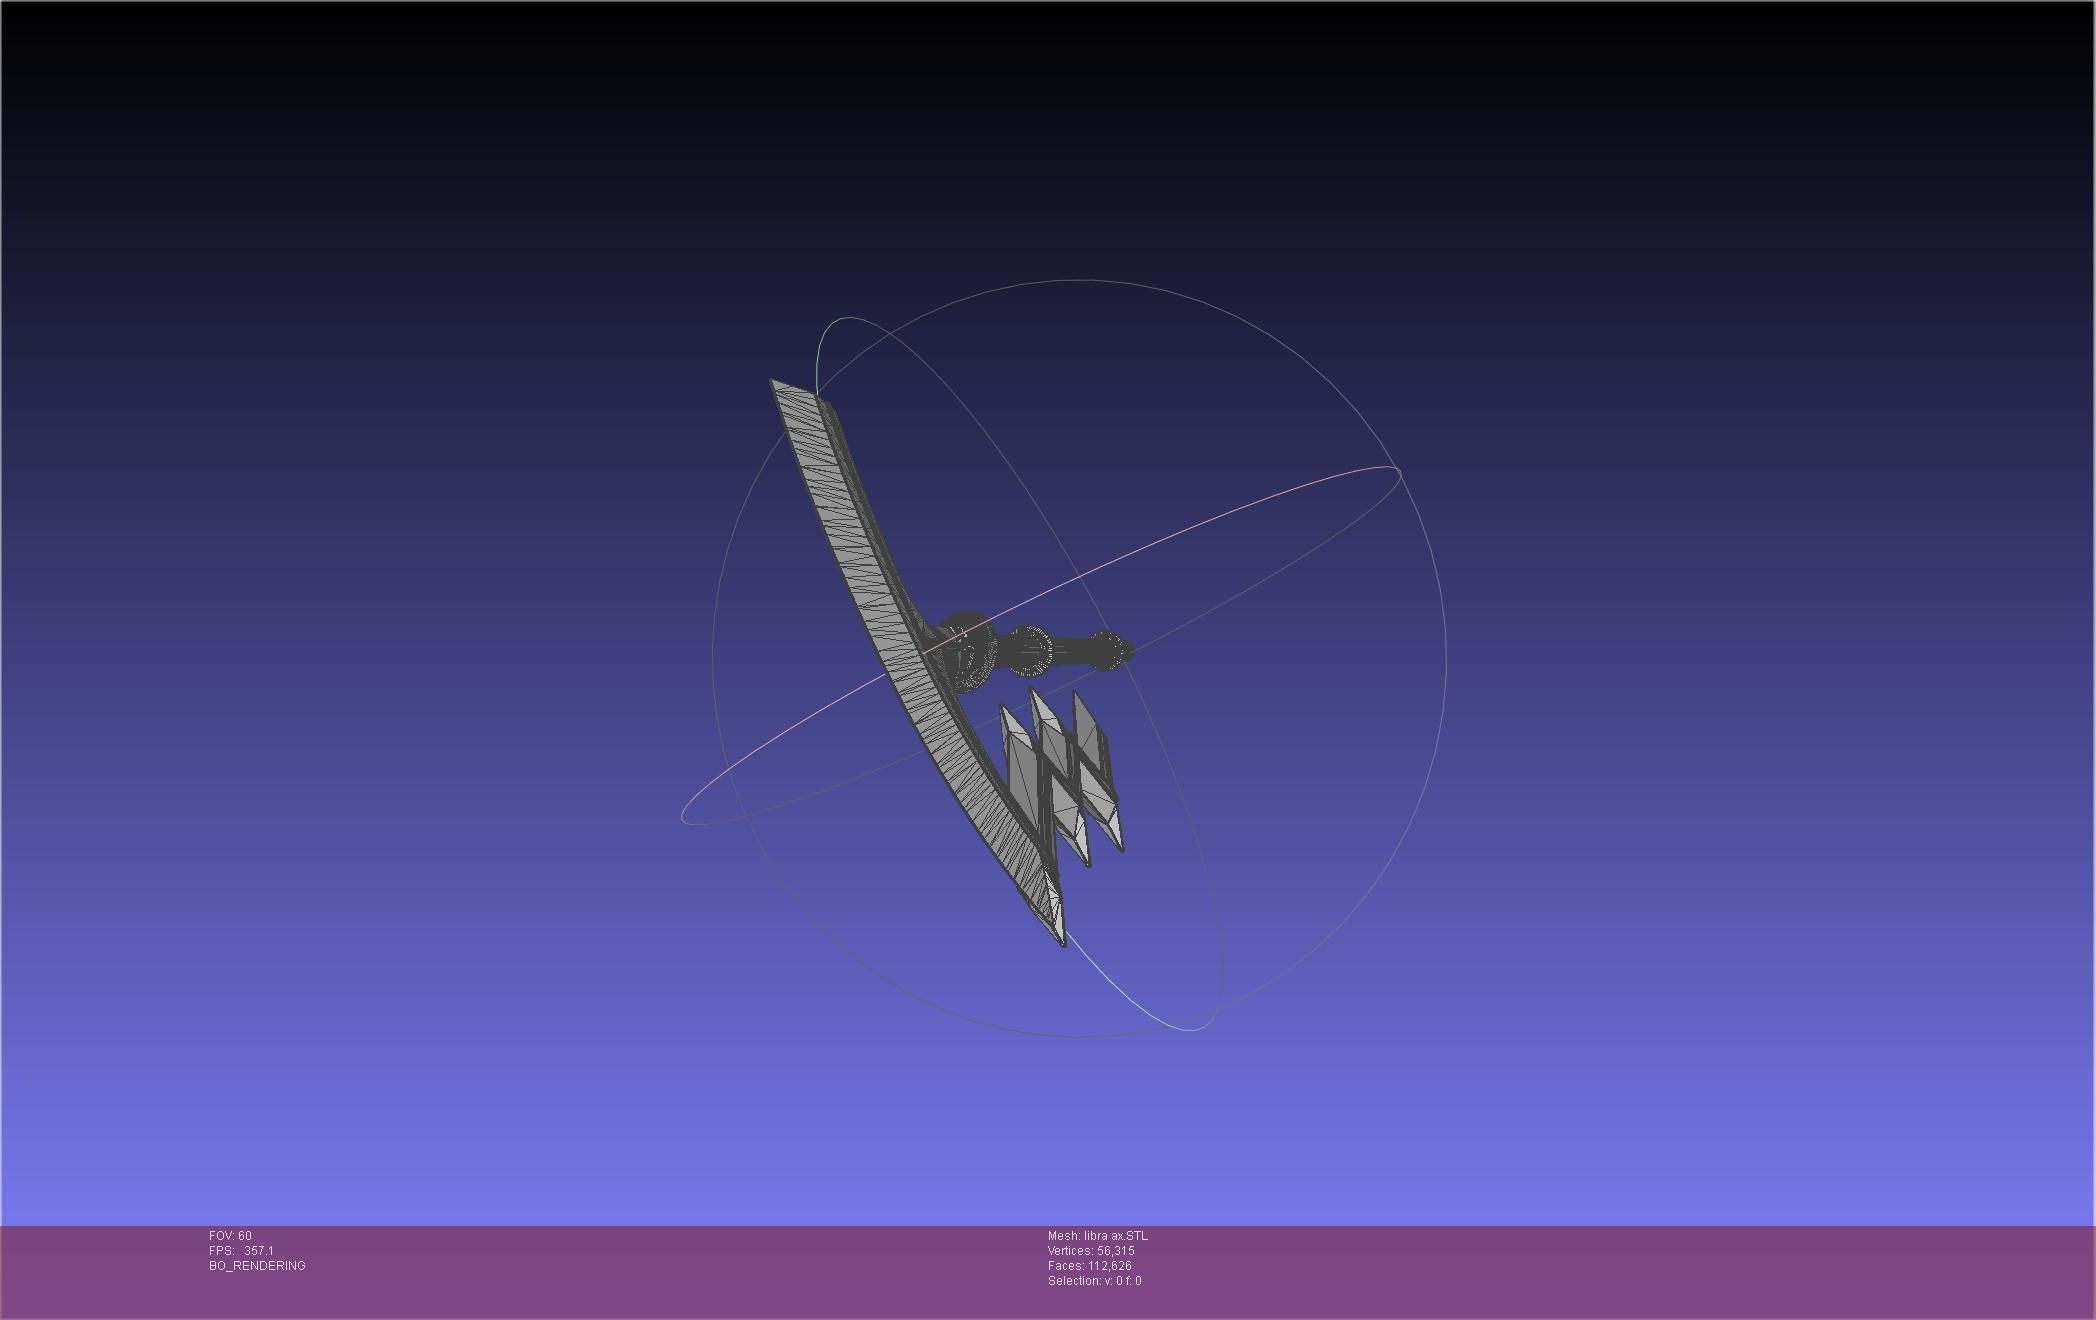Click the BO_RENDERING status text
The width and height of the screenshot is (2096, 1320).
pos(257,1265)
